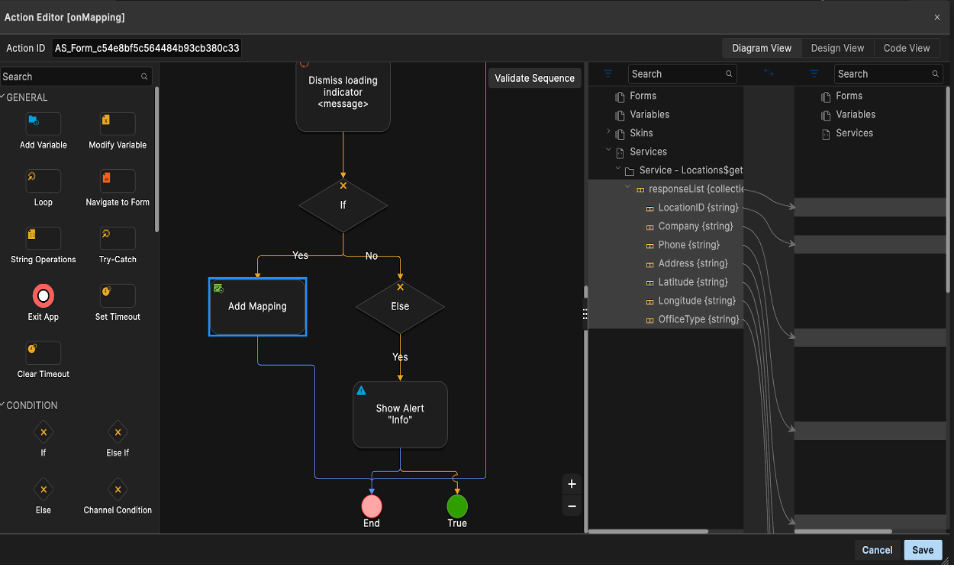
Task: Collapse the CONDITION actions section
Action: [4, 405]
